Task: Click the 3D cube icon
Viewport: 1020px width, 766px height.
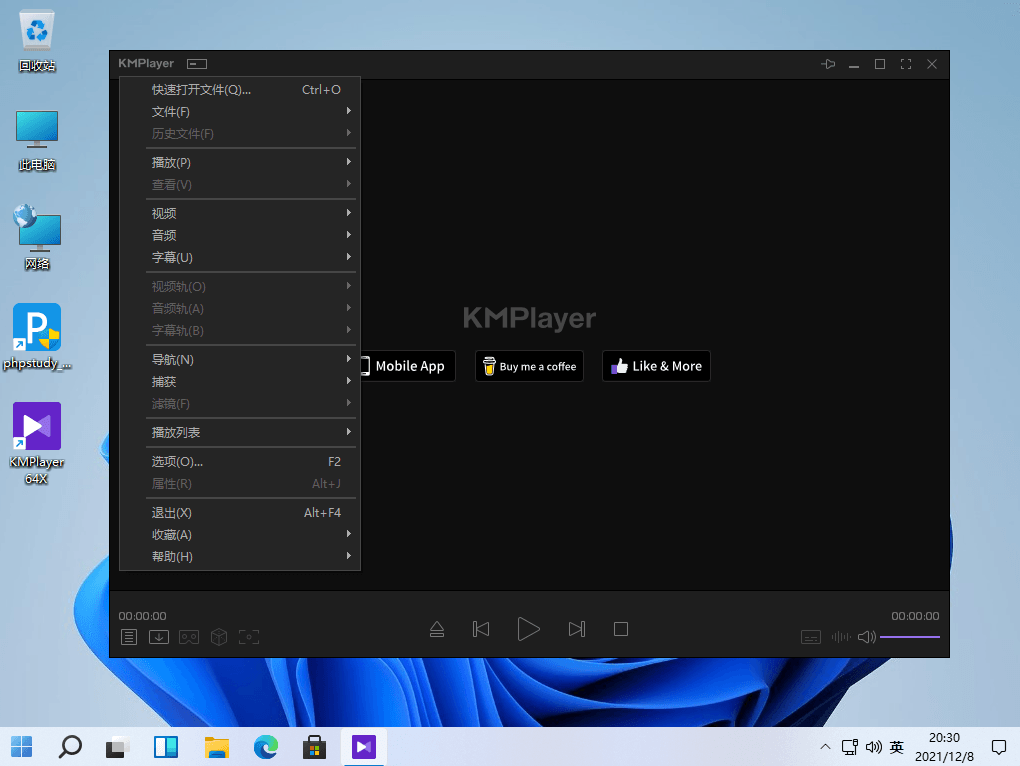Action: (x=219, y=637)
